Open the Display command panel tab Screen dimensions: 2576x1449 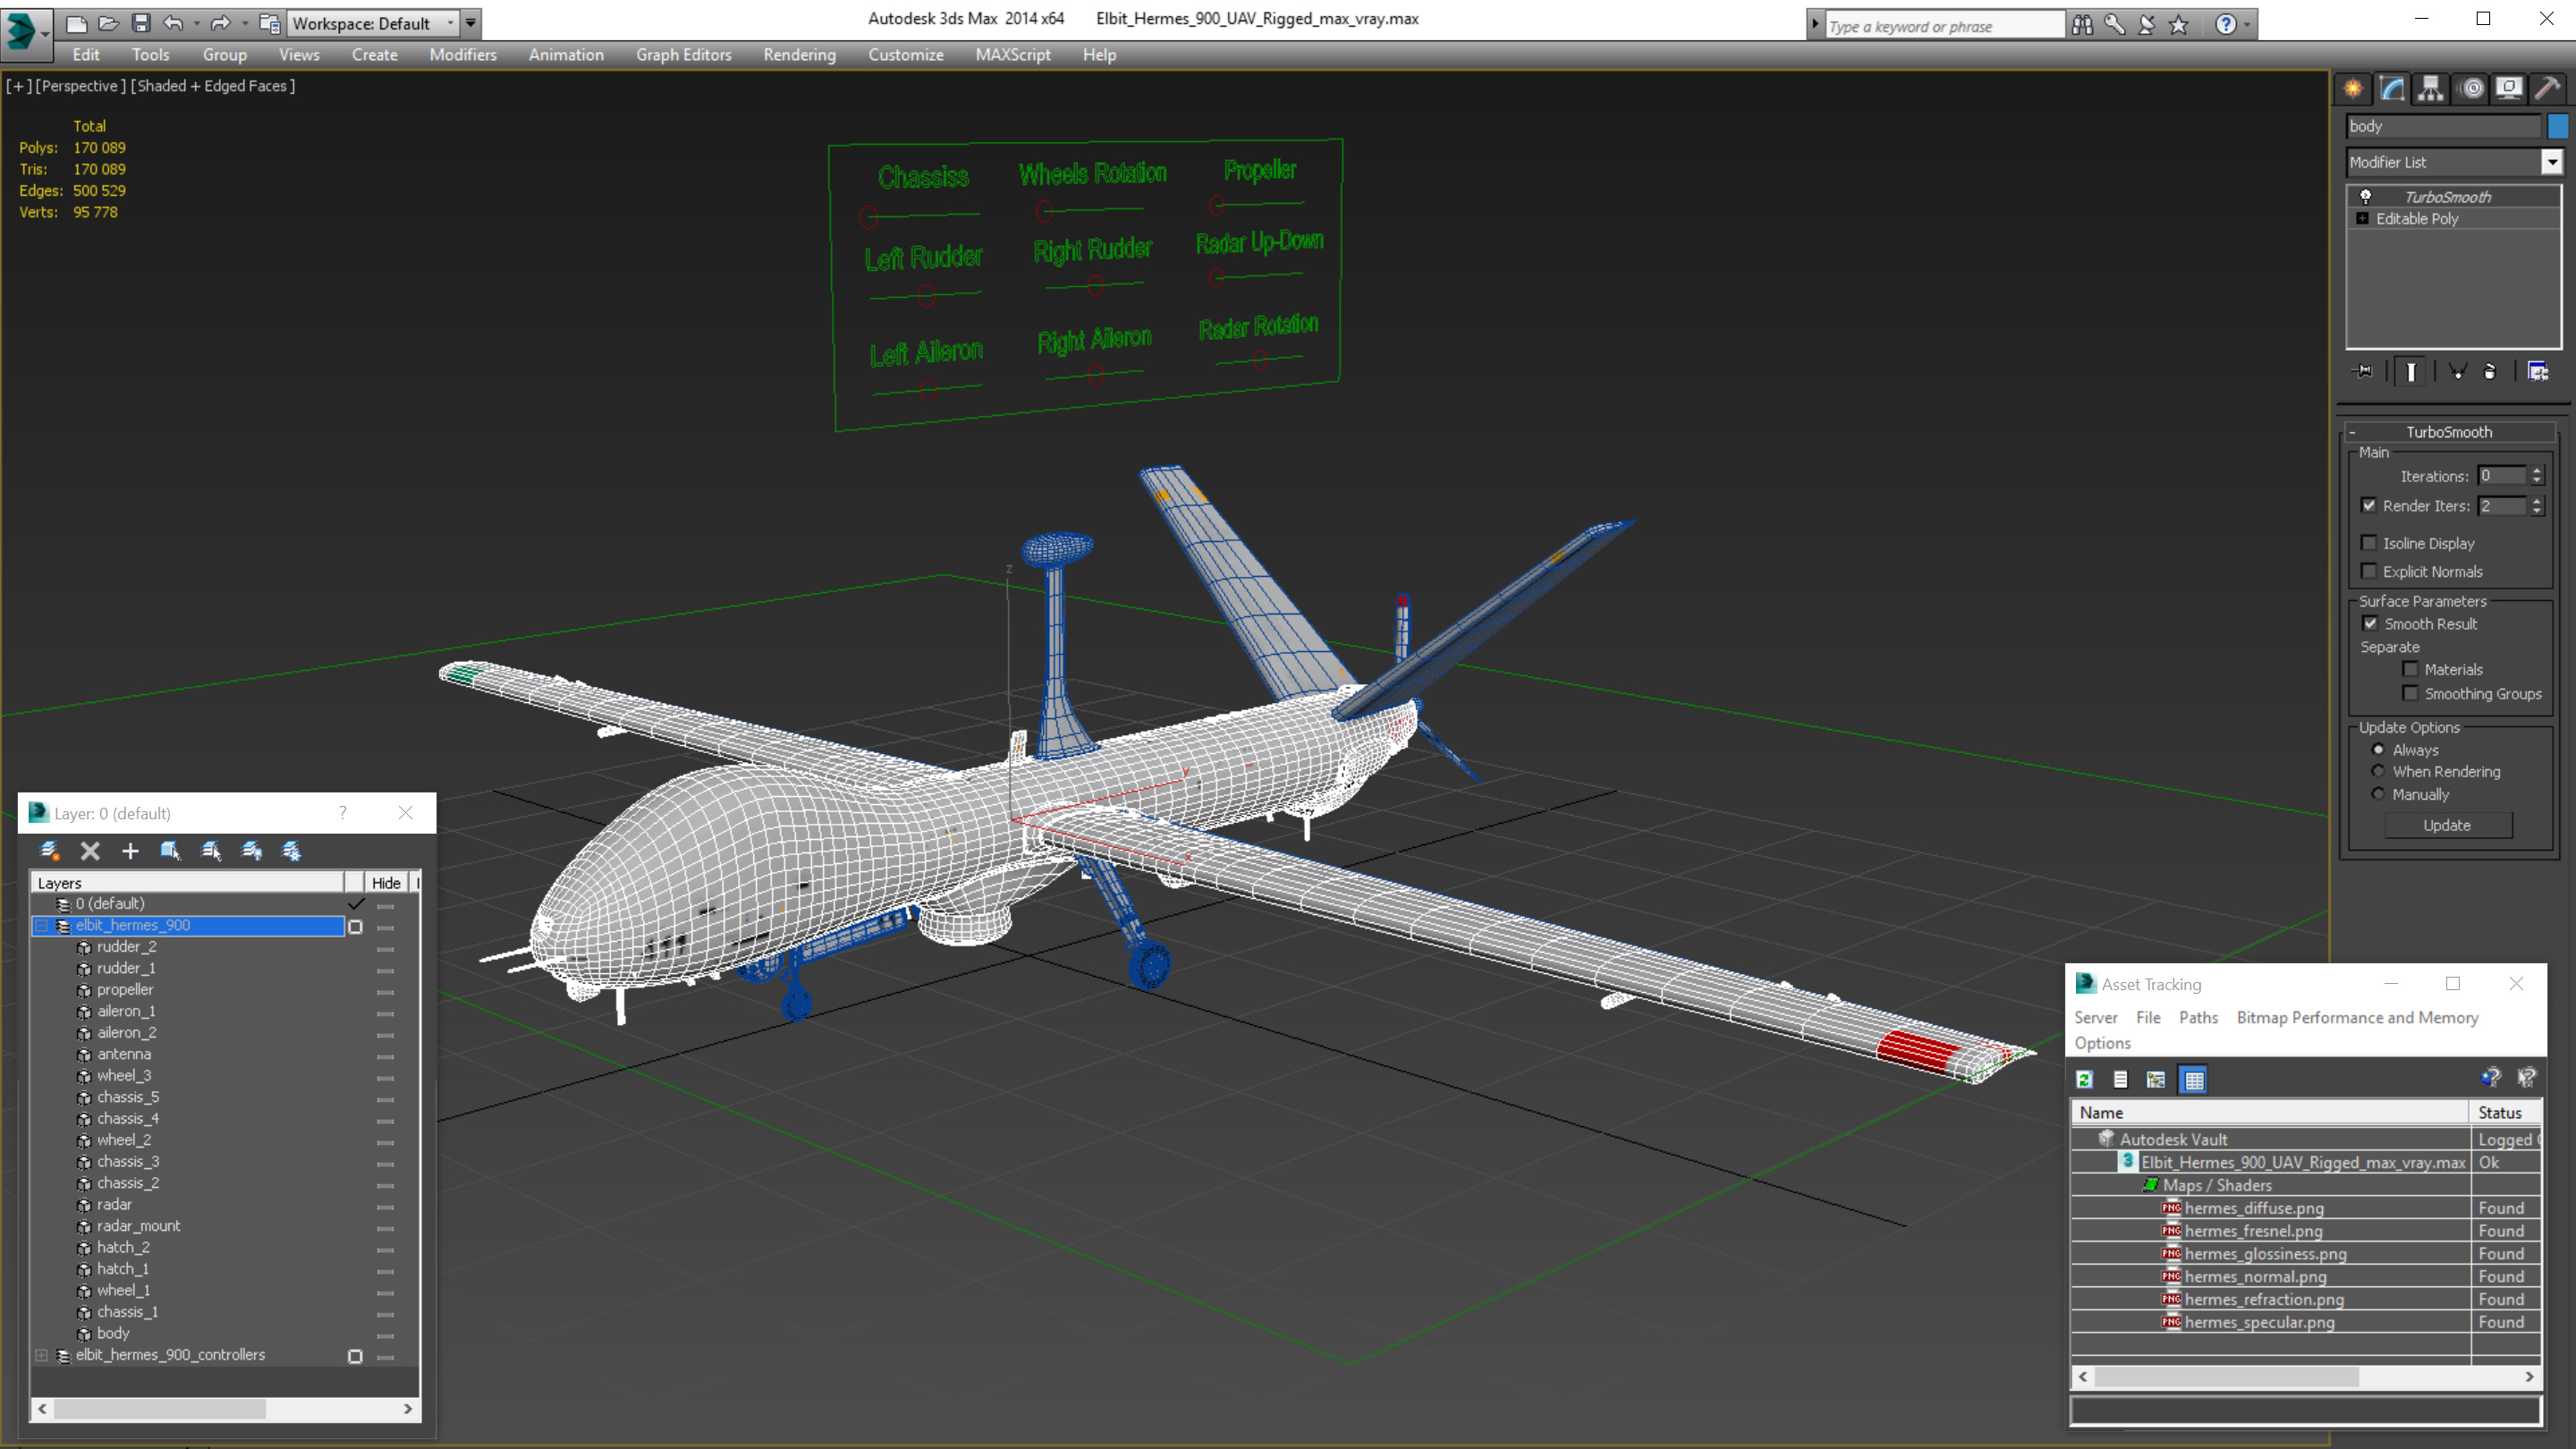[2509, 89]
